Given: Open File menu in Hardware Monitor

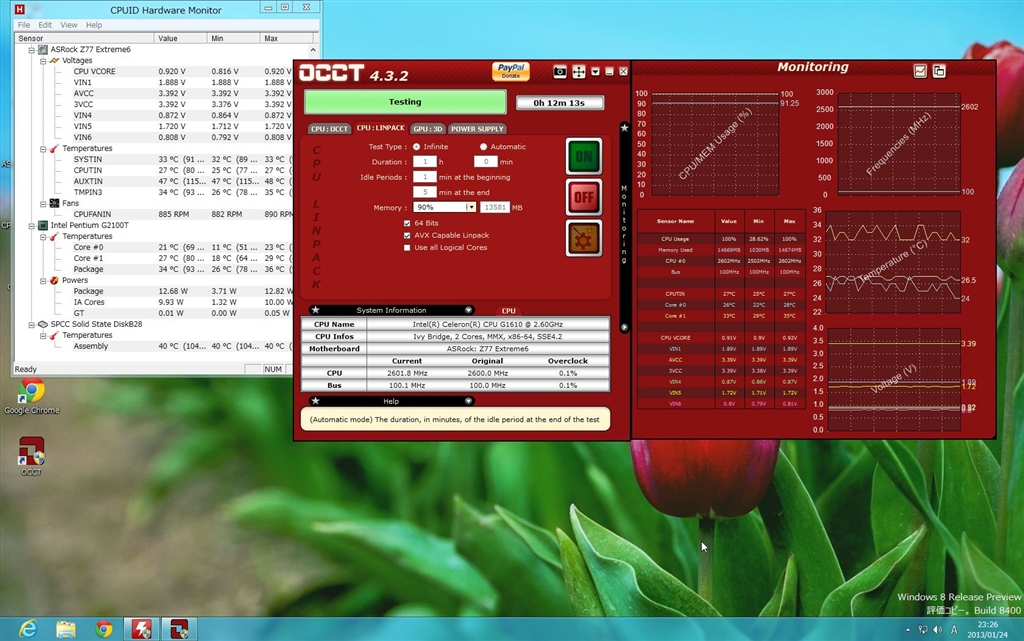Looking at the screenshot, I should (x=24, y=25).
